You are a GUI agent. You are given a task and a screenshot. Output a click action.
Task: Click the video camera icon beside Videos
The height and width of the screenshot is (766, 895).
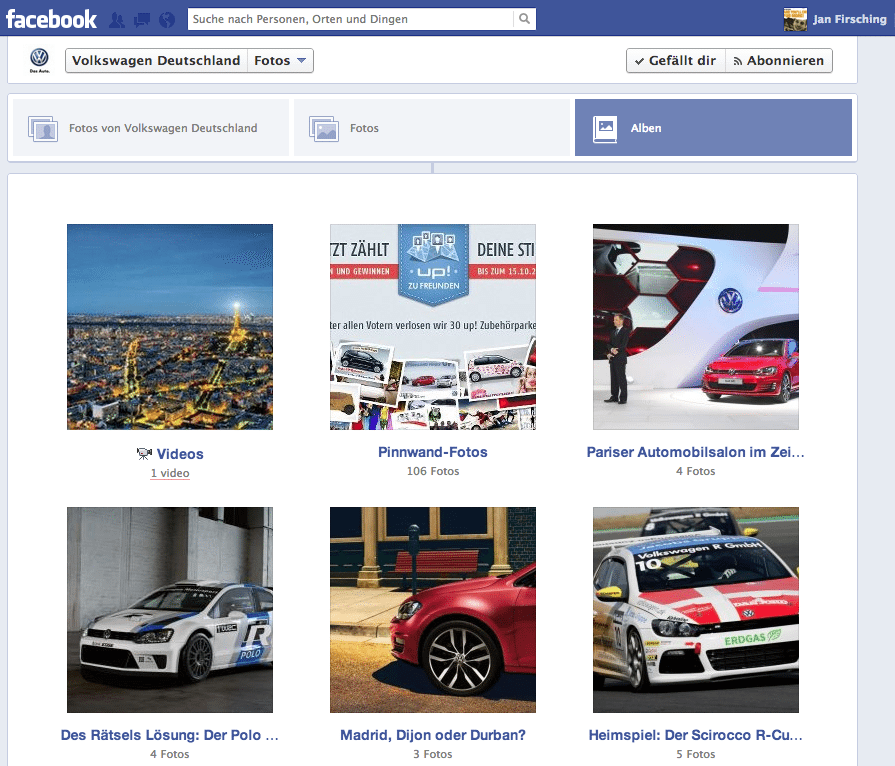tap(144, 454)
